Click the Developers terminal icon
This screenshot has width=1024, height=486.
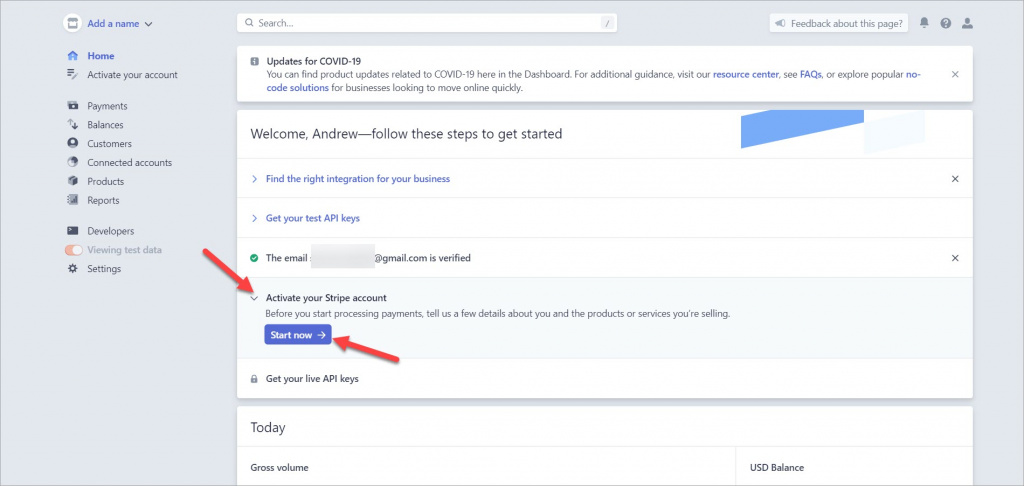[x=73, y=231]
